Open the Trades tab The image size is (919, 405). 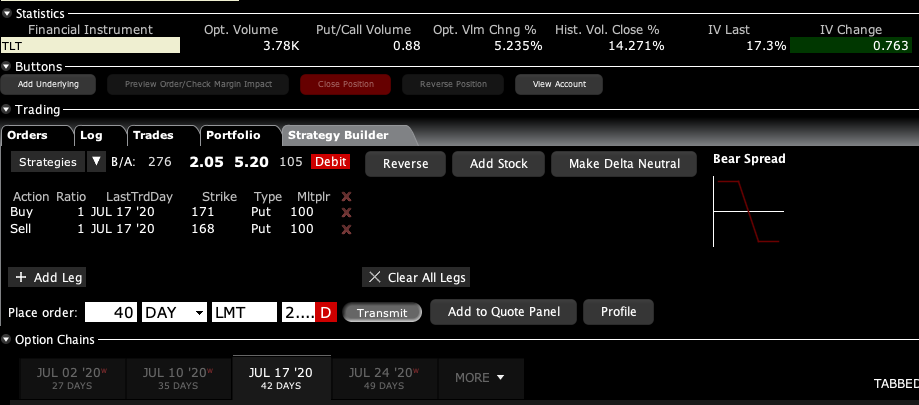coord(153,135)
